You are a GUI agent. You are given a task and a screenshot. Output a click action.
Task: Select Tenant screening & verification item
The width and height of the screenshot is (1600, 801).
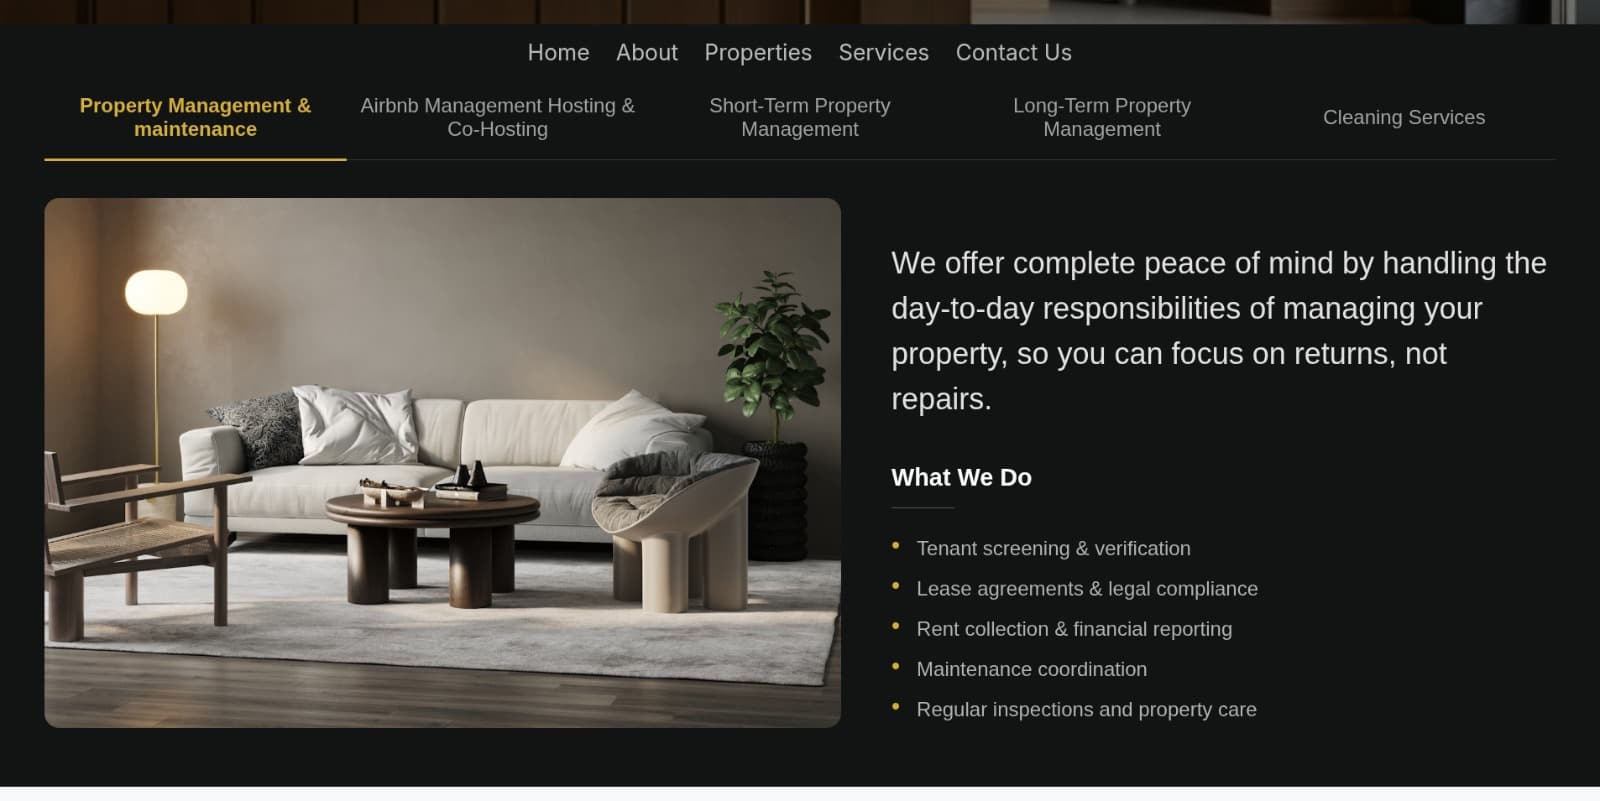pos(1053,548)
